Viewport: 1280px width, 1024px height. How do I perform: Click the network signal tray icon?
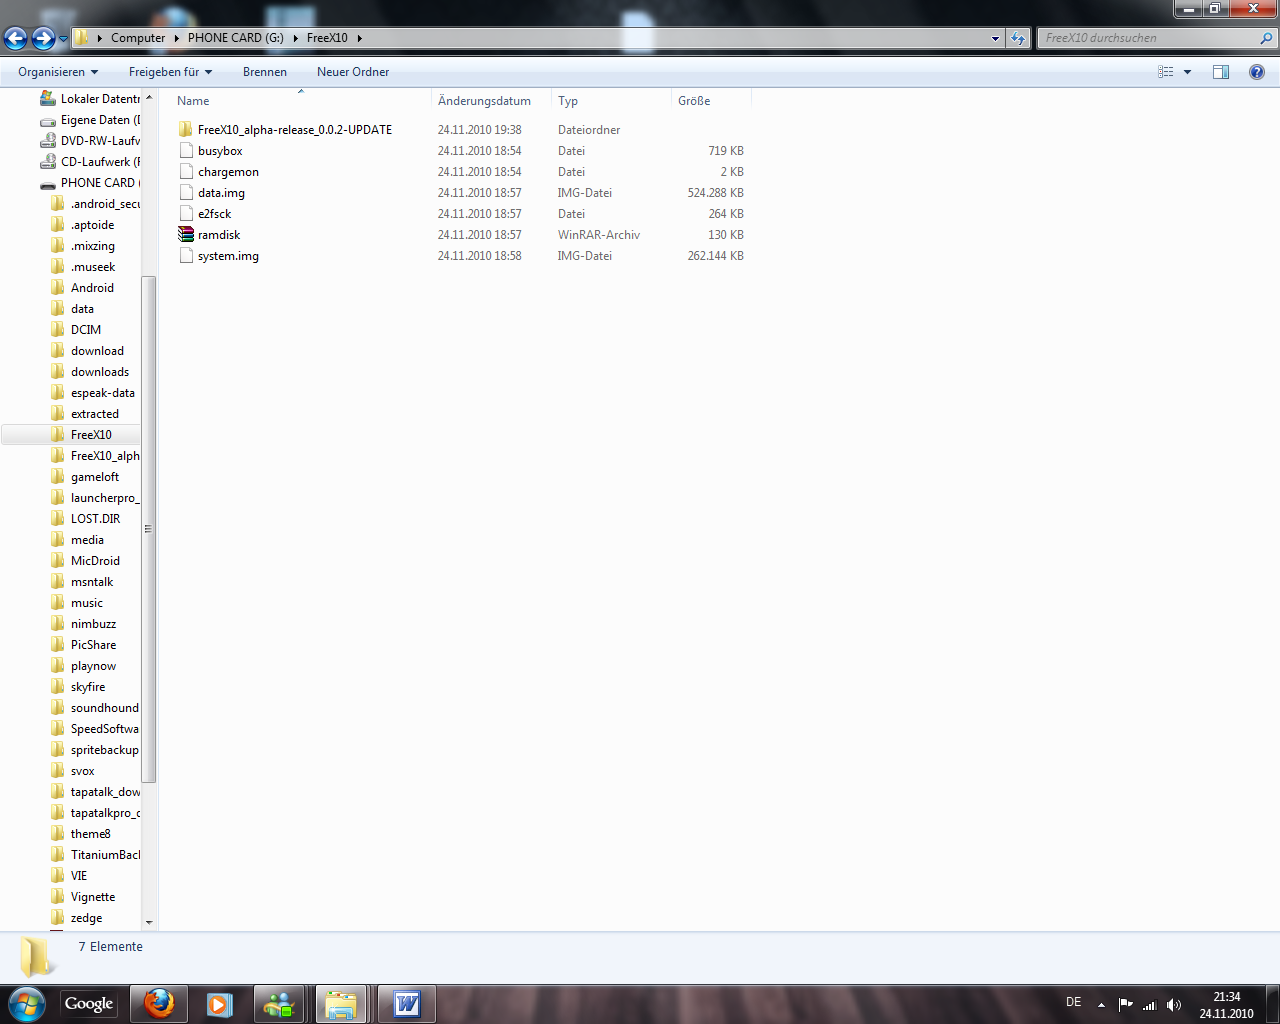click(x=1149, y=1005)
